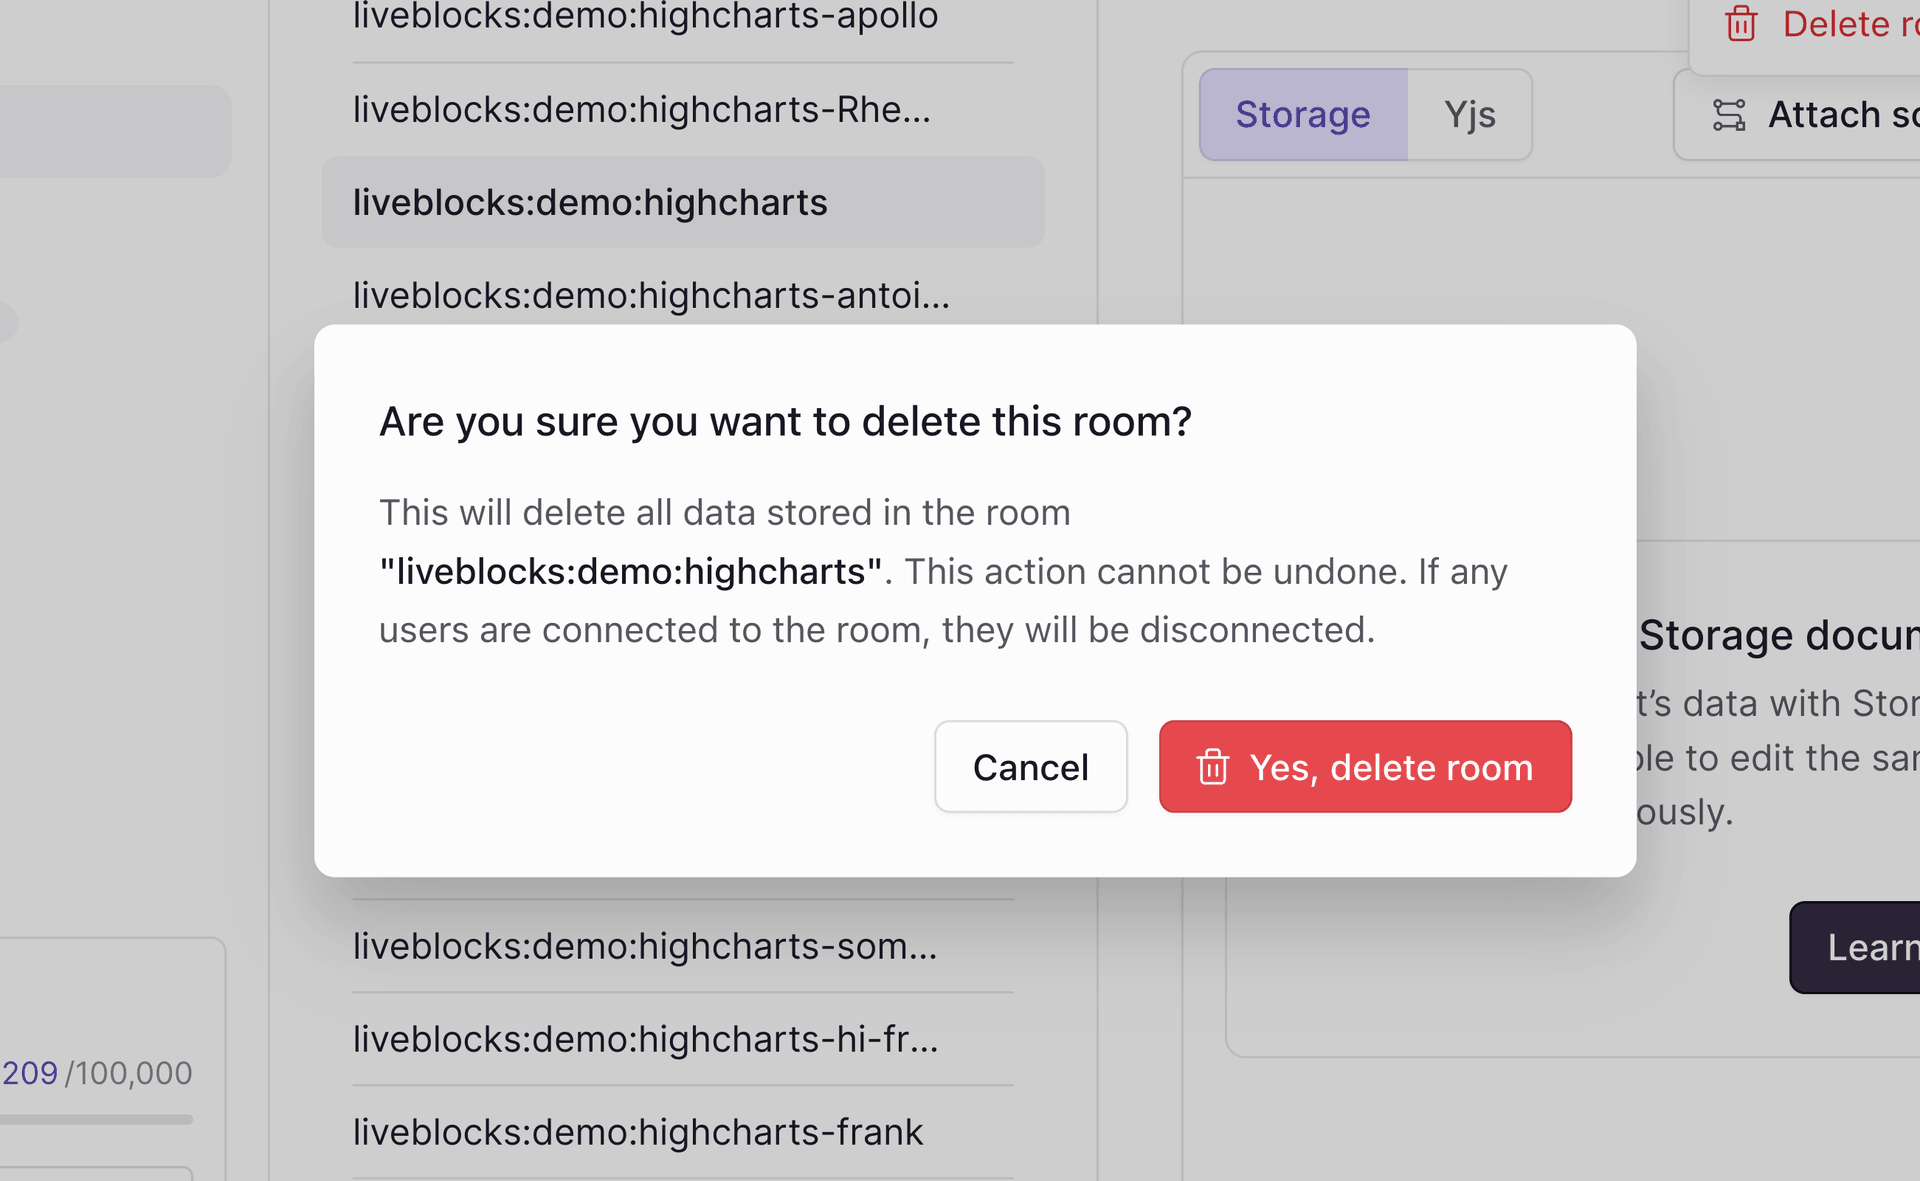This screenshot has width=1920, height=1181.
Task: Open room liveblocks:demo:highcharts-hi-fr...
Action: [x=645, y=1039]
